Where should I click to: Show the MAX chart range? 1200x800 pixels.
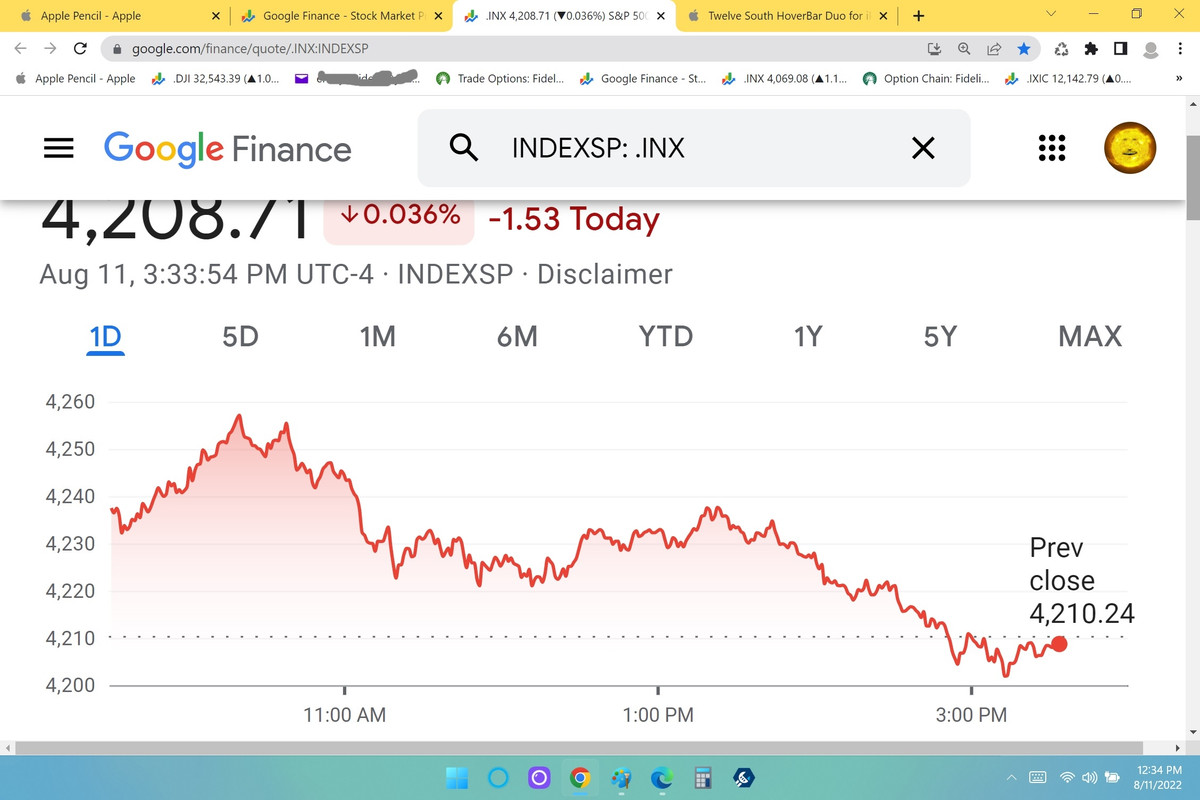pos(1090,337)
